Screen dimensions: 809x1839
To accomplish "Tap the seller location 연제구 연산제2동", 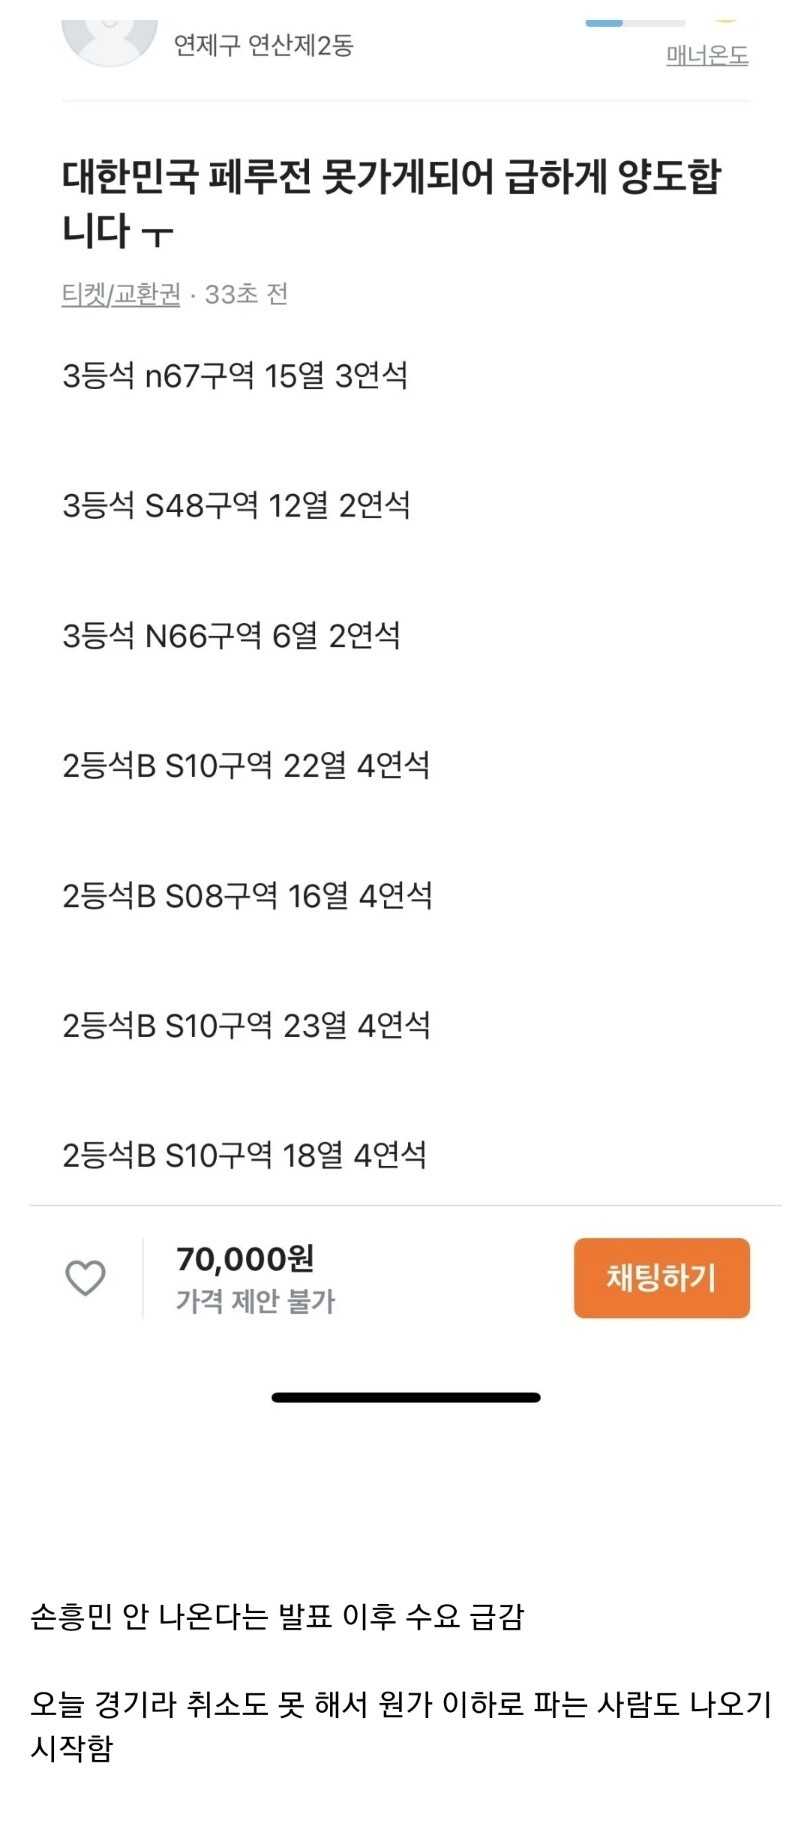I will click(x=263, y=45).
